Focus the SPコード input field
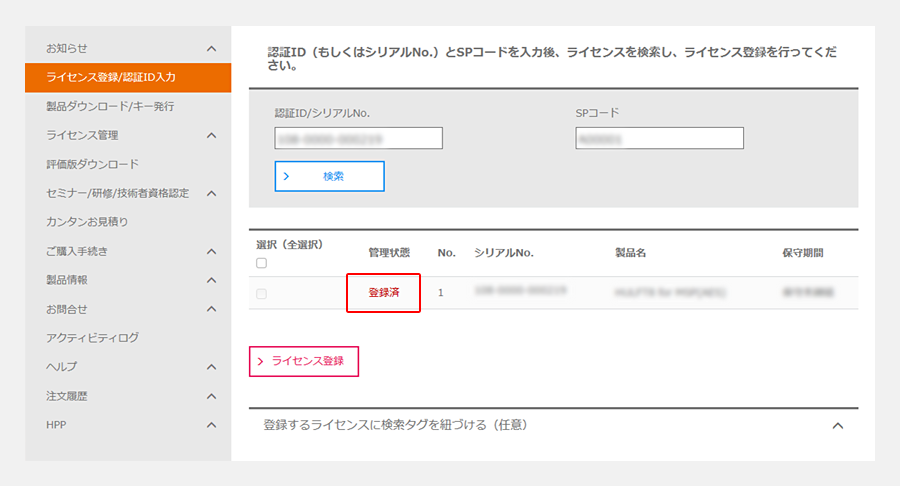Screen dimensions: 900x486 (659, 138)
